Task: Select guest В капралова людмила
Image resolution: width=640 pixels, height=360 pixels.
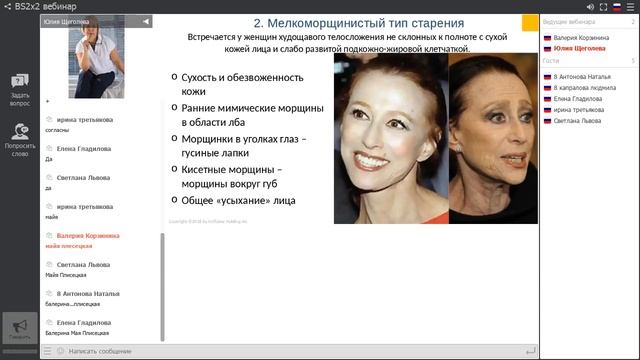Action: click(x=584, y=88)
